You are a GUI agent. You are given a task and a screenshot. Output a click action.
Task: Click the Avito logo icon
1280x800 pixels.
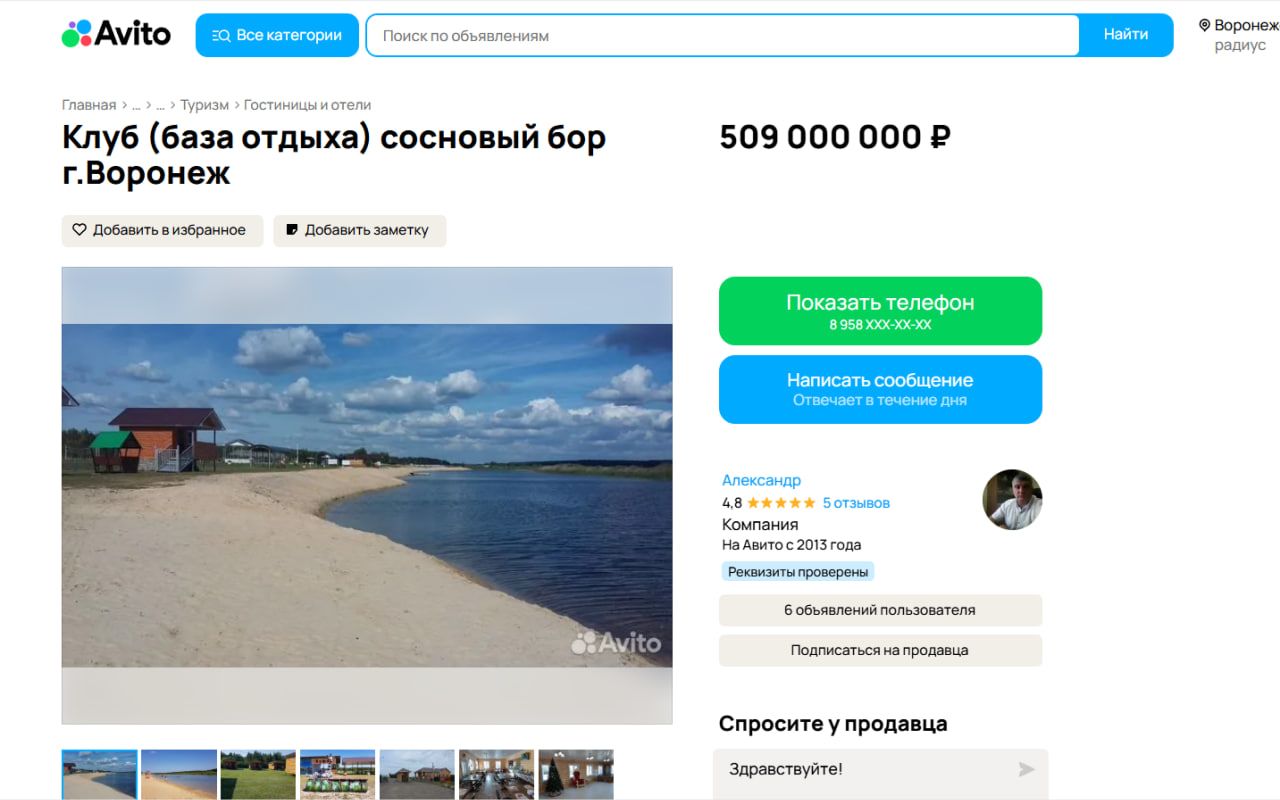click(x=78, y=33)
